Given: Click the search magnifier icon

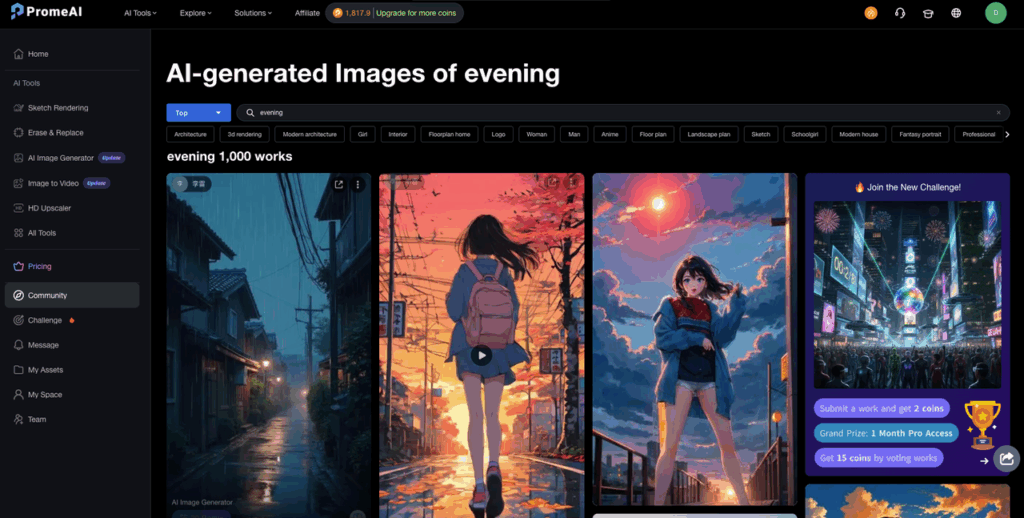Looking at the screenshot, I should (250, 112).
